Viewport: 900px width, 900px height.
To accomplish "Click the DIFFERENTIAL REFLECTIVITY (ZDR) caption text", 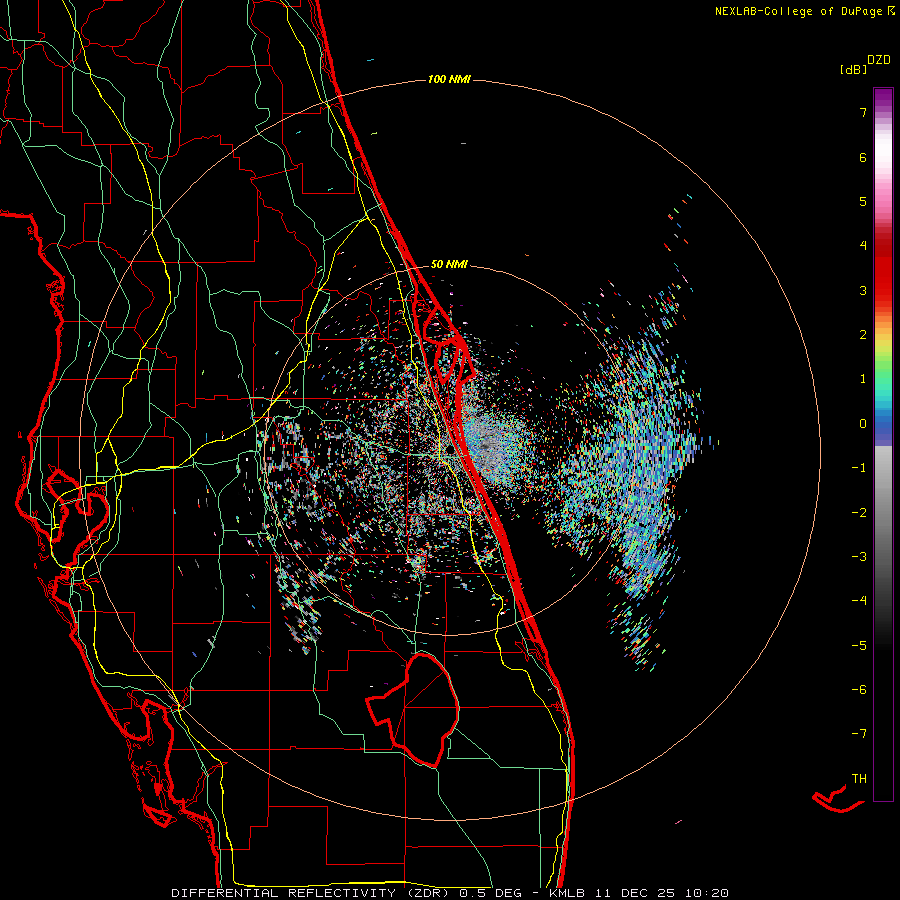I will (x=312, y=893).
